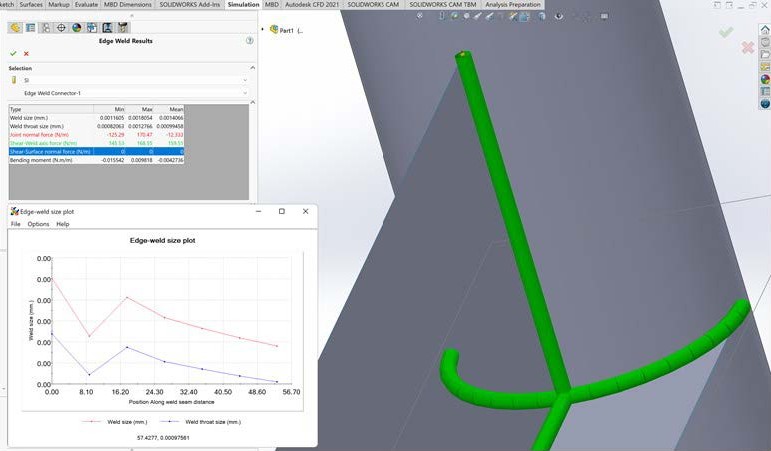This screenshot has height=451, width=771.
Task: Open SOLIDWORKS Resources home icon in task pane
Action: click(765, 30)
